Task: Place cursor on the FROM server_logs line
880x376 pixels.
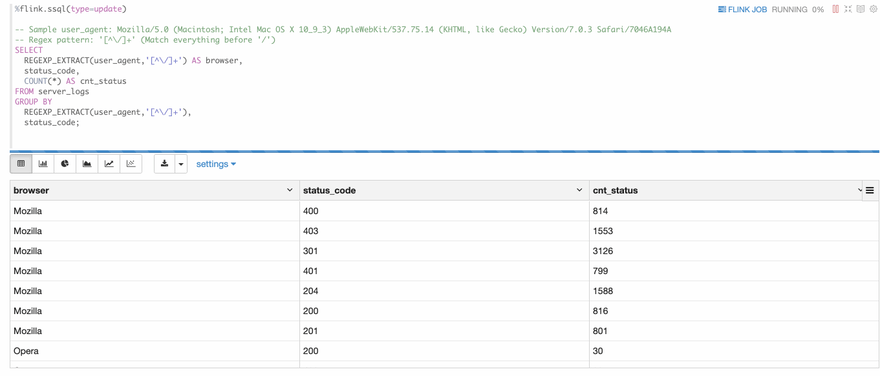Action: (52, 91)
